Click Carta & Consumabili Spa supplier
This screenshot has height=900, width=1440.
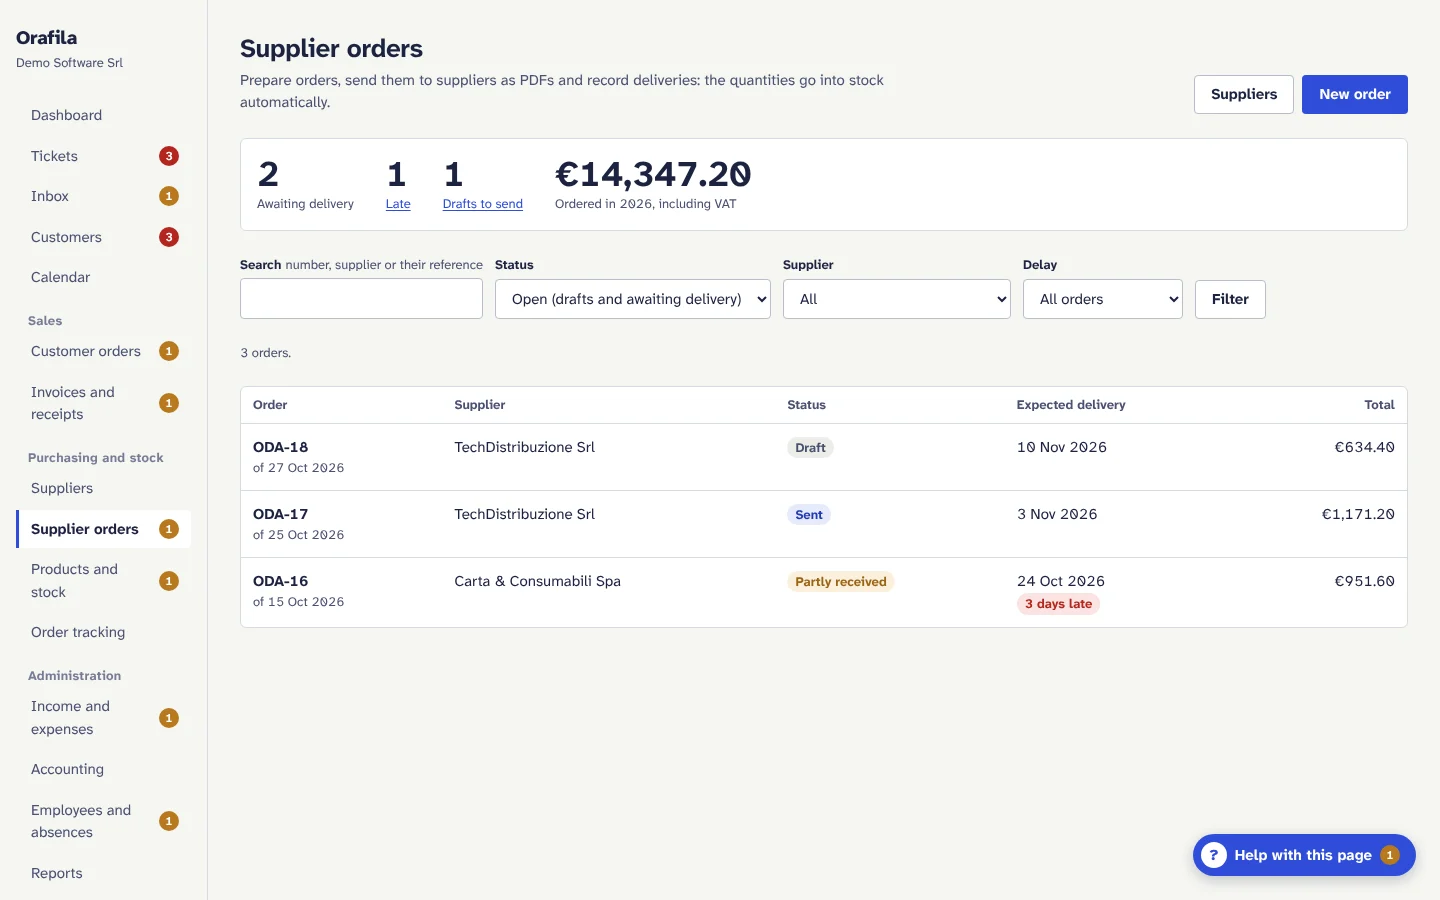pyautogui.click(x=537, y=581)
